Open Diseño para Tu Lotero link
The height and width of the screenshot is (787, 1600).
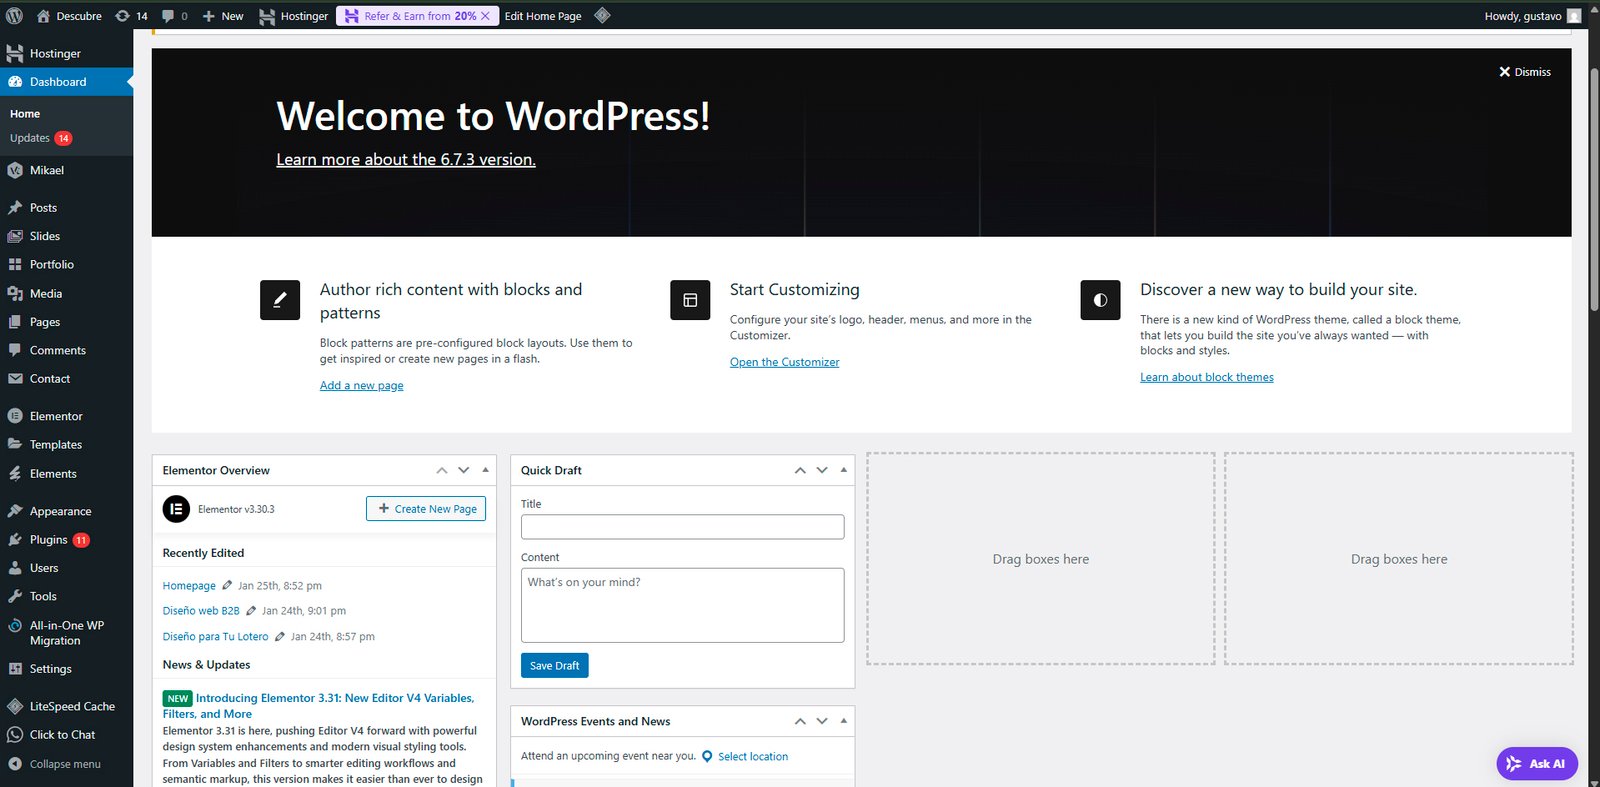[x=215, y=637]
